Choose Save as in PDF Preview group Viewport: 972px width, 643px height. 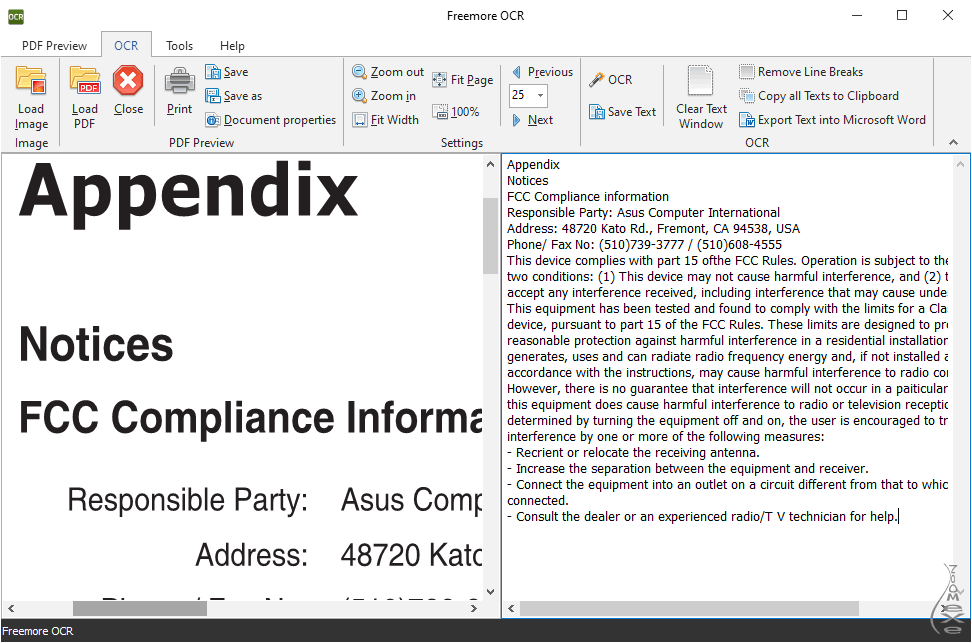coord(234,96)
